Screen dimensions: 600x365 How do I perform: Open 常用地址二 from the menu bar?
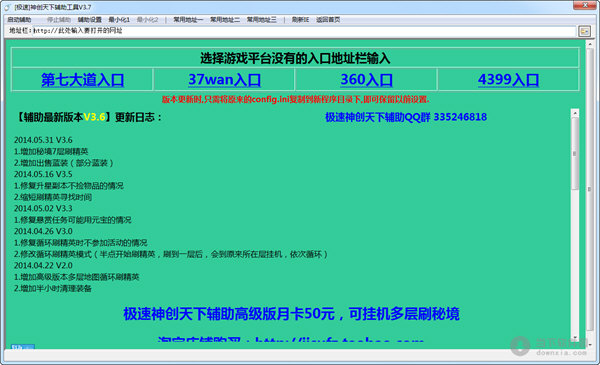coord(225,20)
